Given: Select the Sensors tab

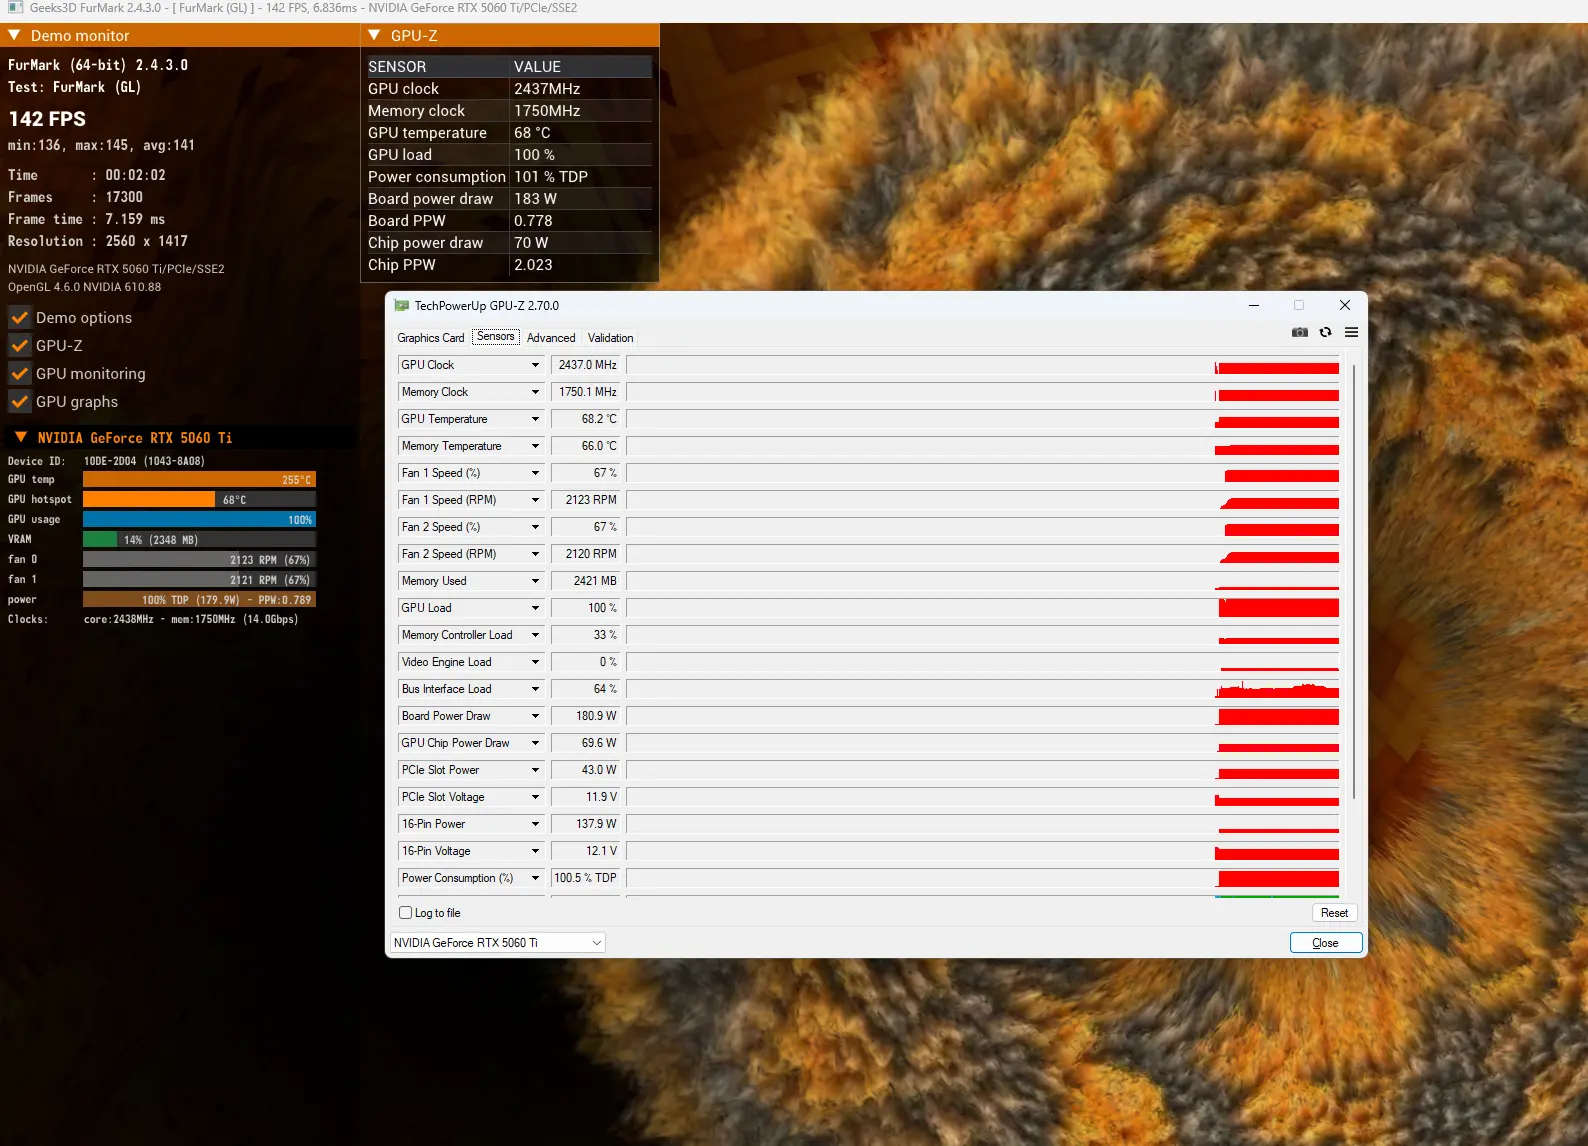Looking at the screenshot, I should [x=496, y=337].
